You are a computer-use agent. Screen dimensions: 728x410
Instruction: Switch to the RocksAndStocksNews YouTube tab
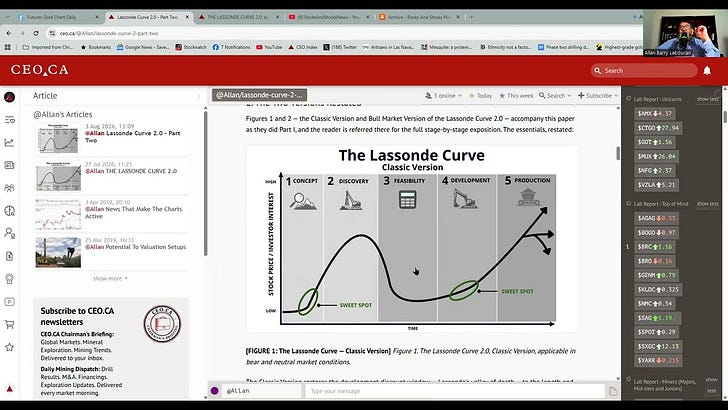[328, 17]
